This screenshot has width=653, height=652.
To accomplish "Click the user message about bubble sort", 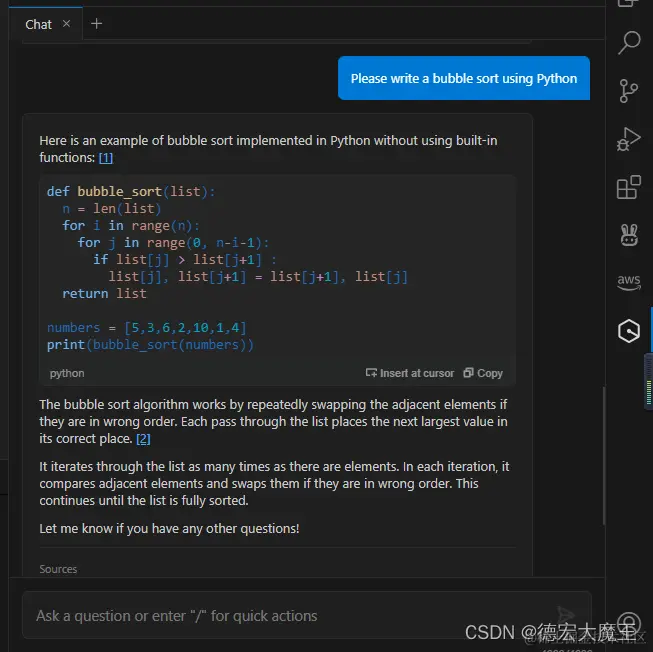I will click(464, 78).
